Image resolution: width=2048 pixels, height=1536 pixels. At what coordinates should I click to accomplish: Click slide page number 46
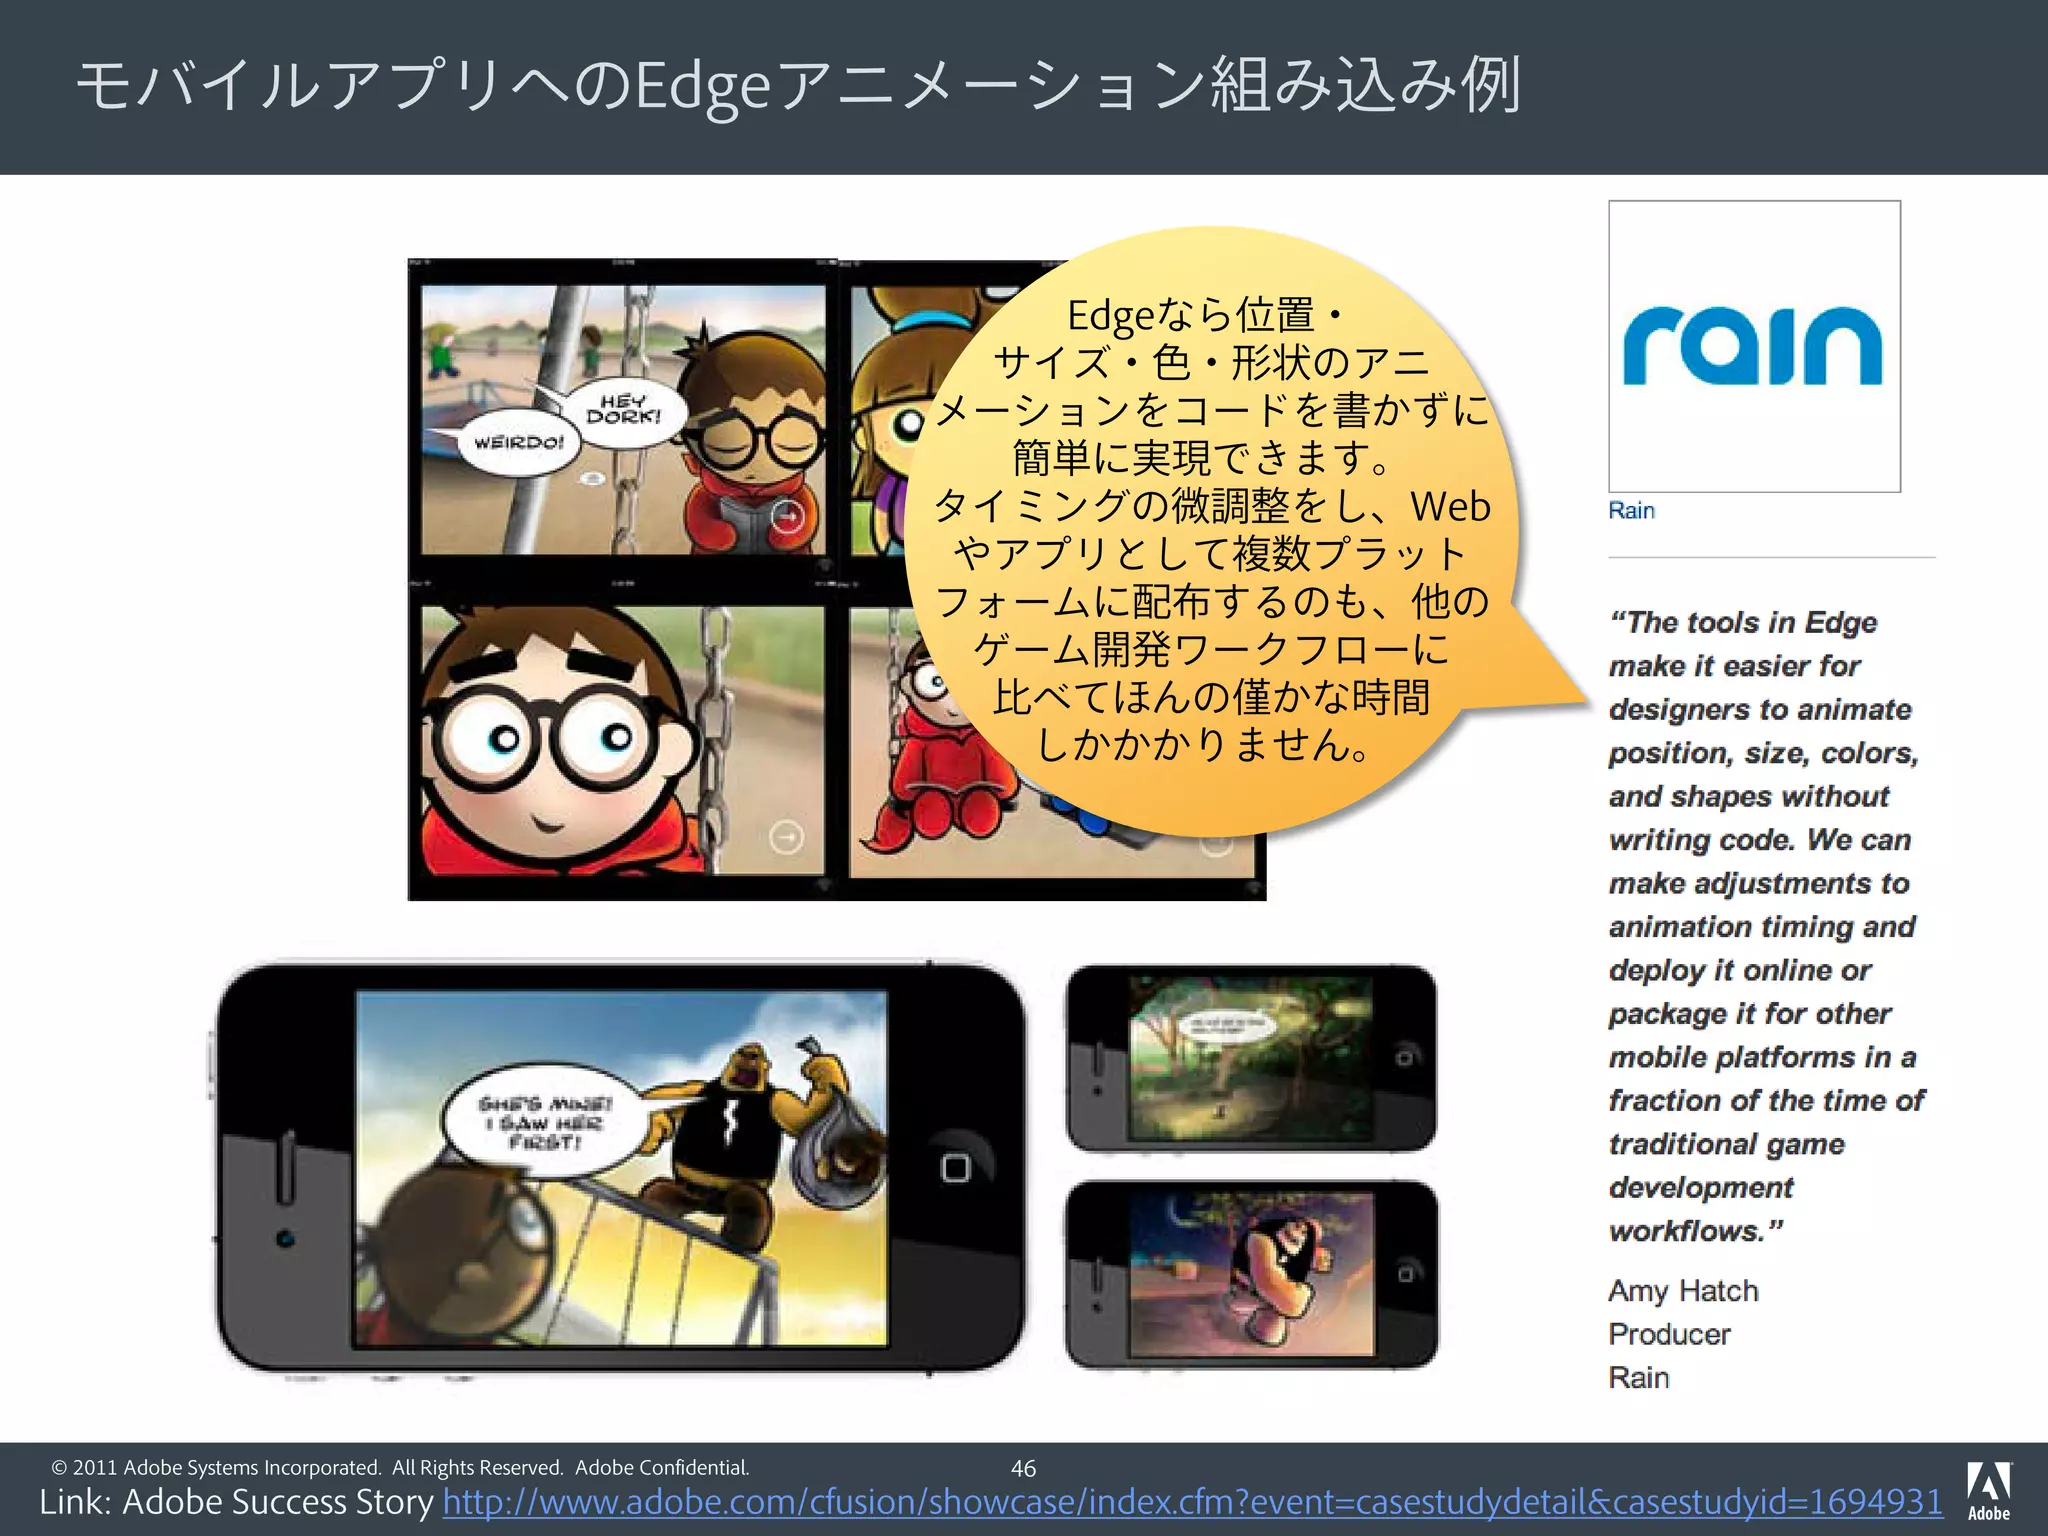(1023, 1468)
